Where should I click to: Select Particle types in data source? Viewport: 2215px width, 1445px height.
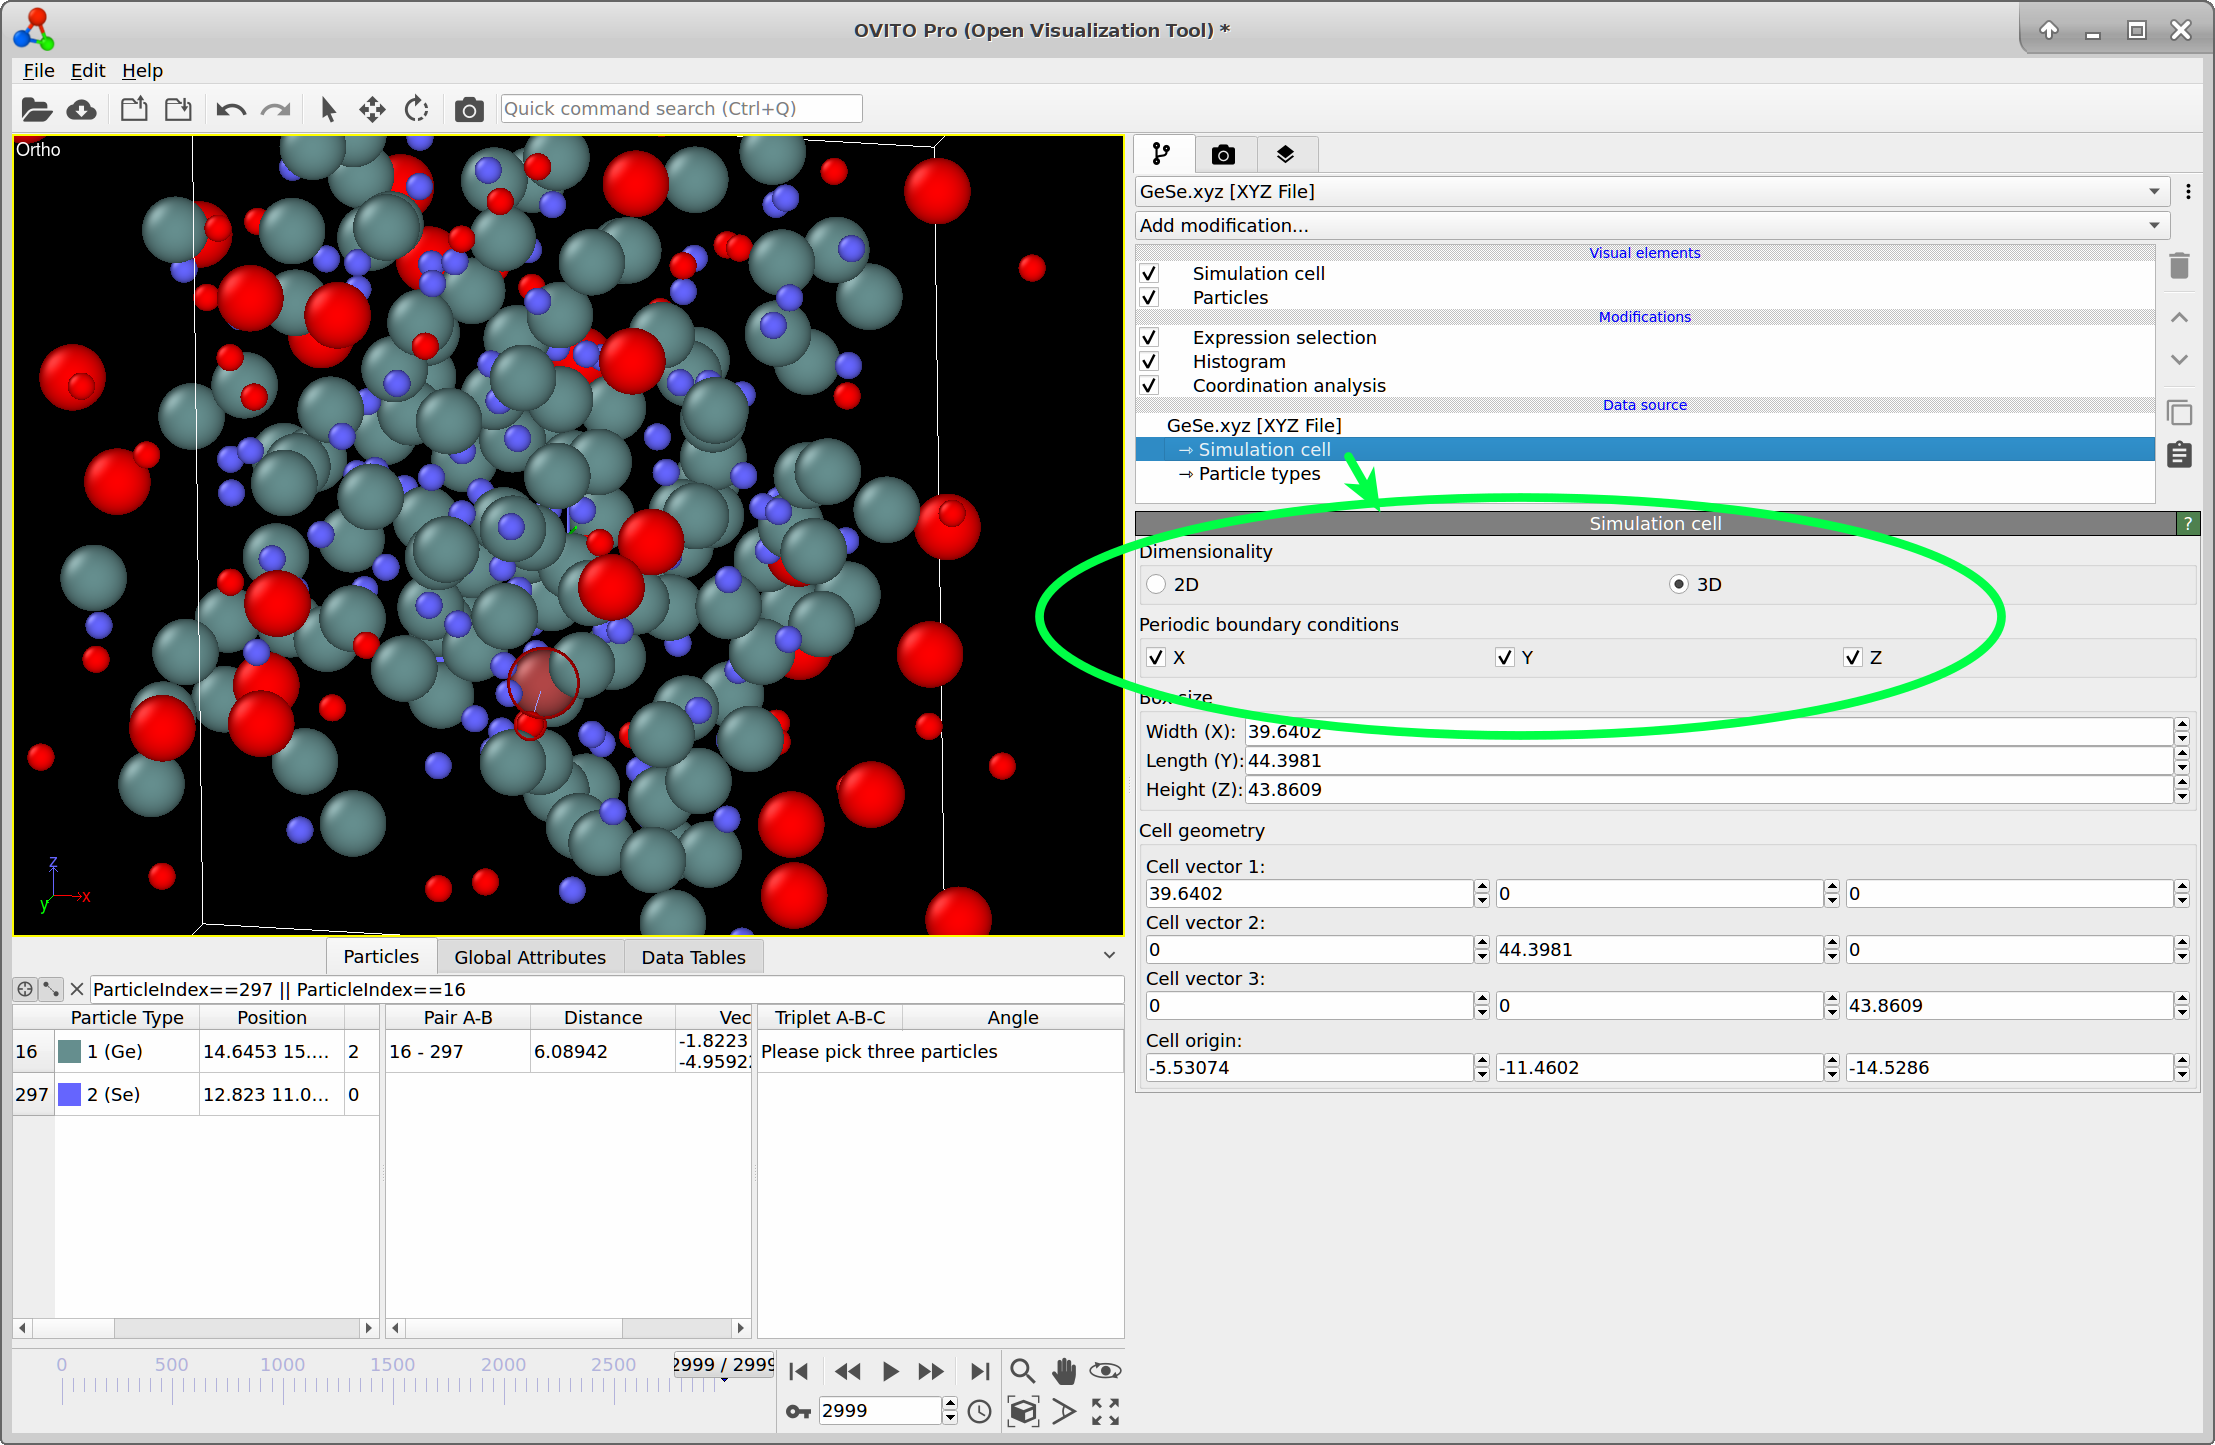1259,473
